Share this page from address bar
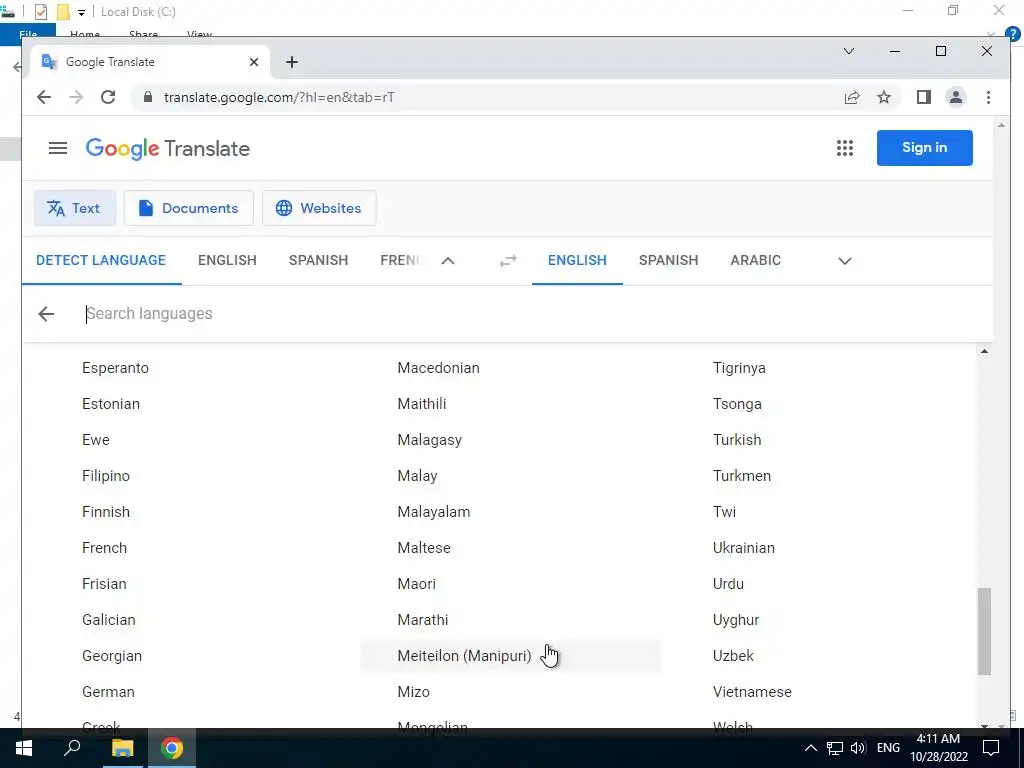 click(x=852, y=97)
